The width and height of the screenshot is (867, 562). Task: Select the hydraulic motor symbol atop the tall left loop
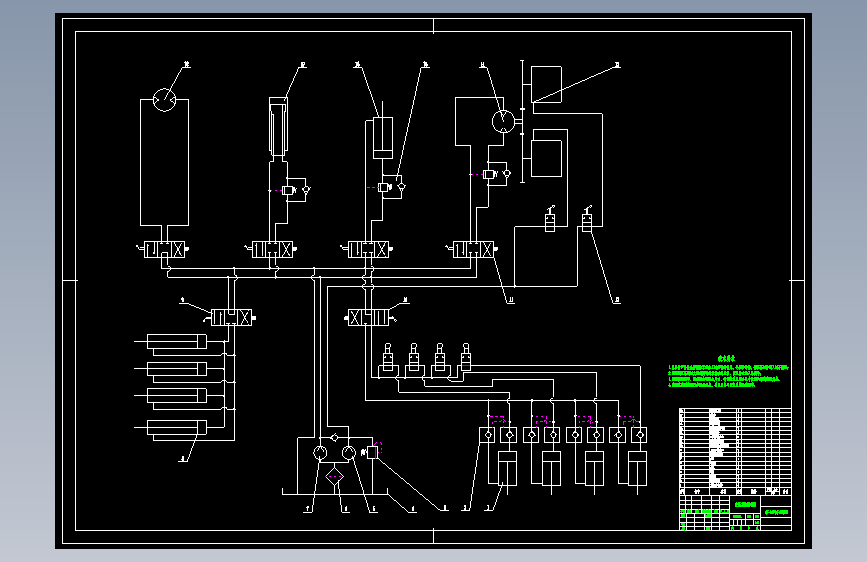pyautogui.click(x=164, y=100)
